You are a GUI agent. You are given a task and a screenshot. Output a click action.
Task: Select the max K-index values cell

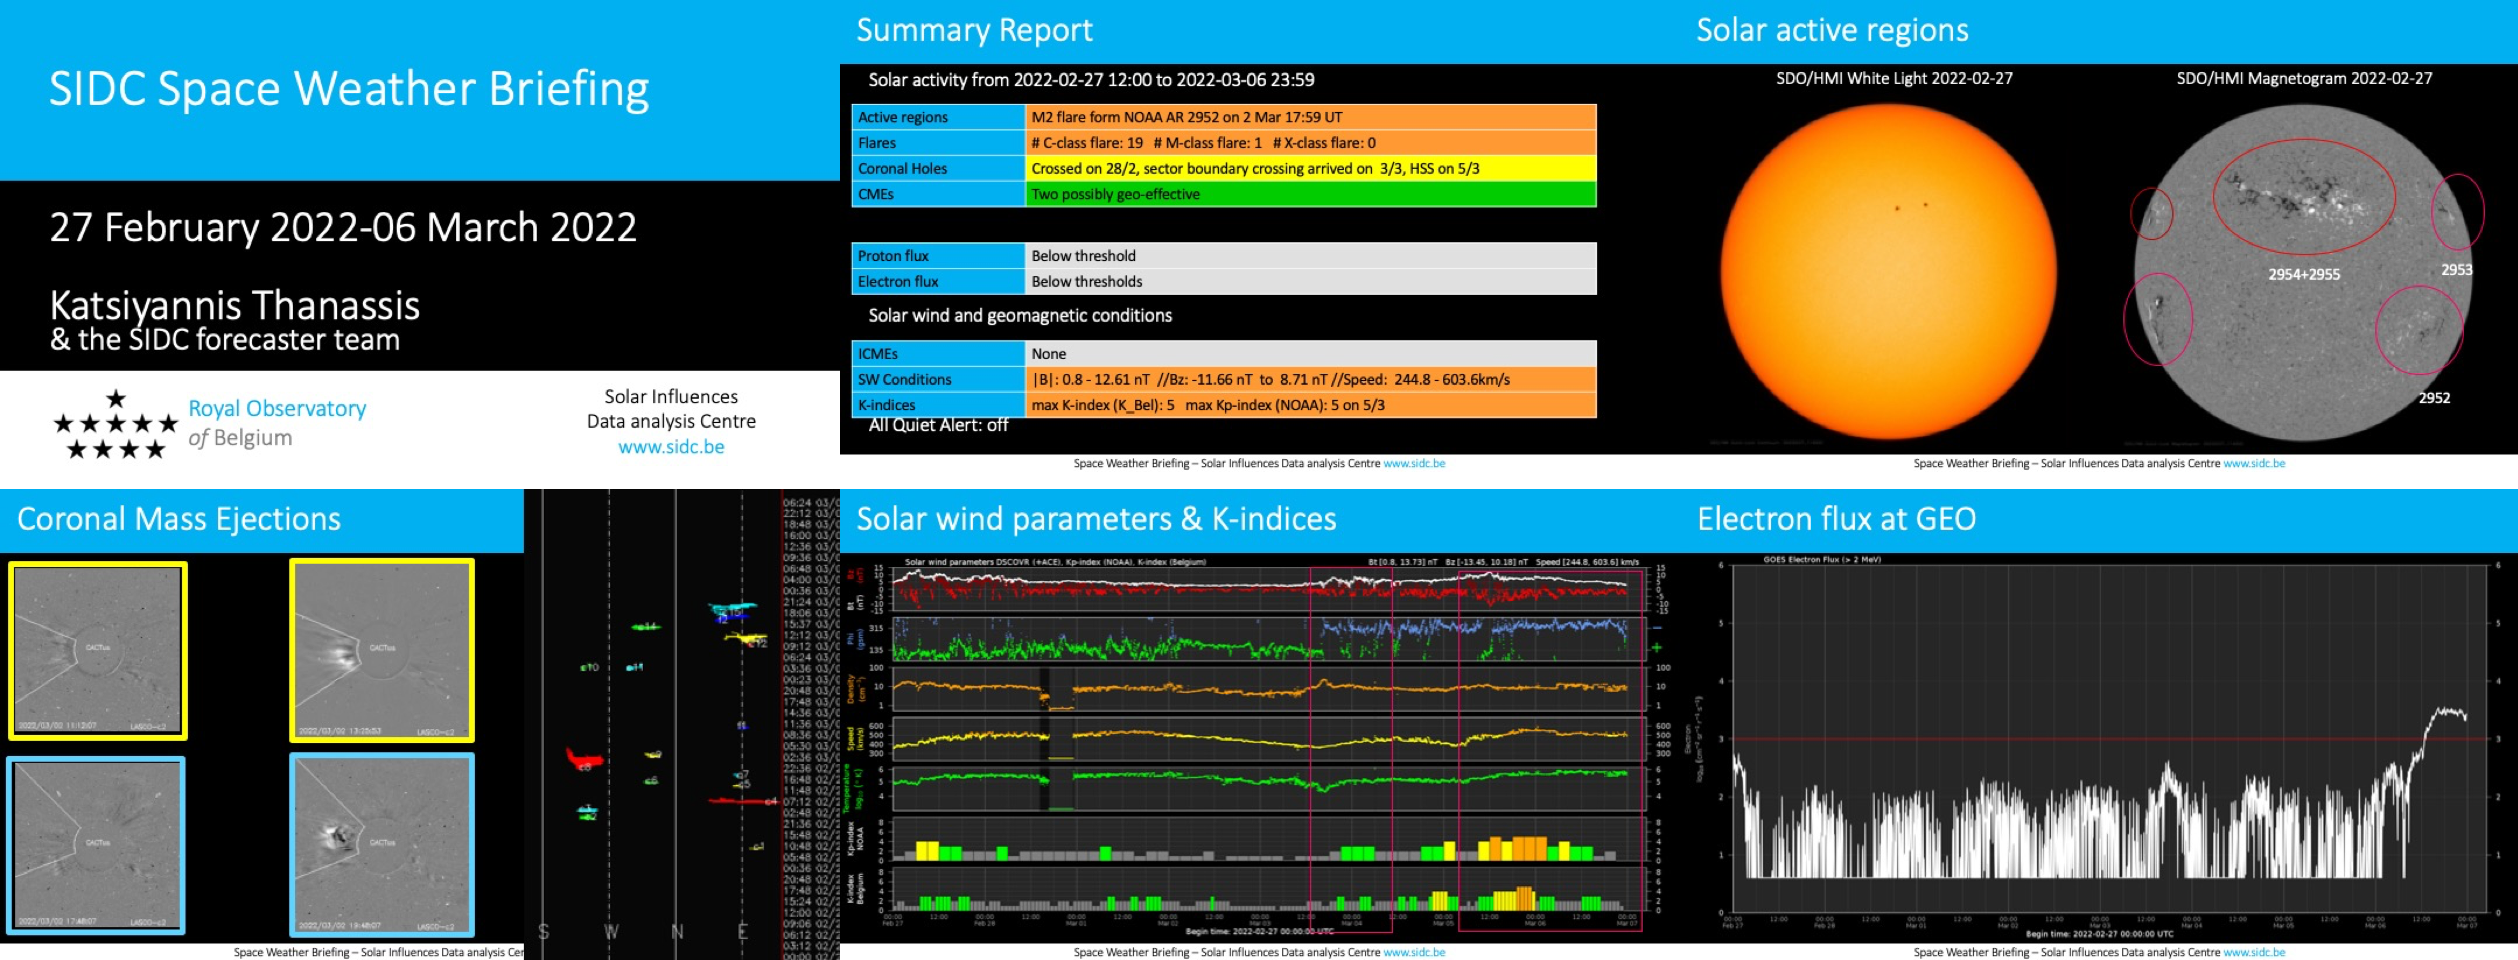click(1310, 405)
